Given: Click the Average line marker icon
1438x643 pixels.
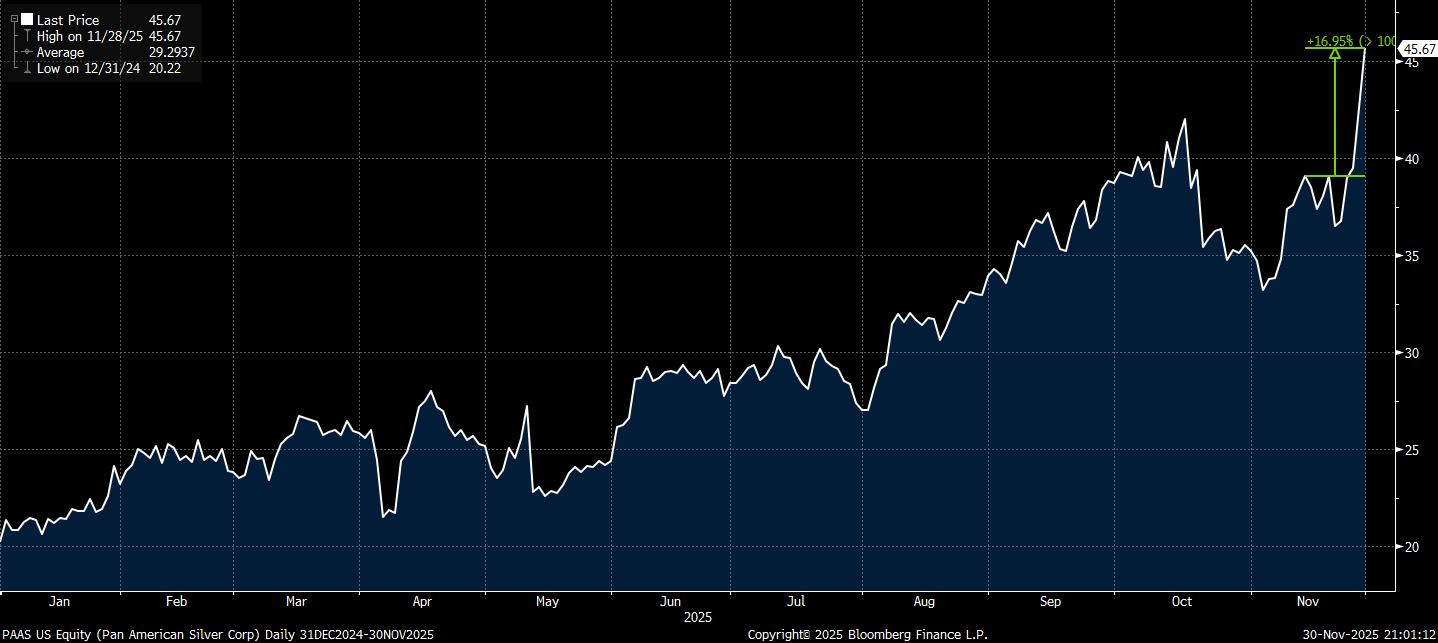Looking at the screenshot, I should 25,52.
